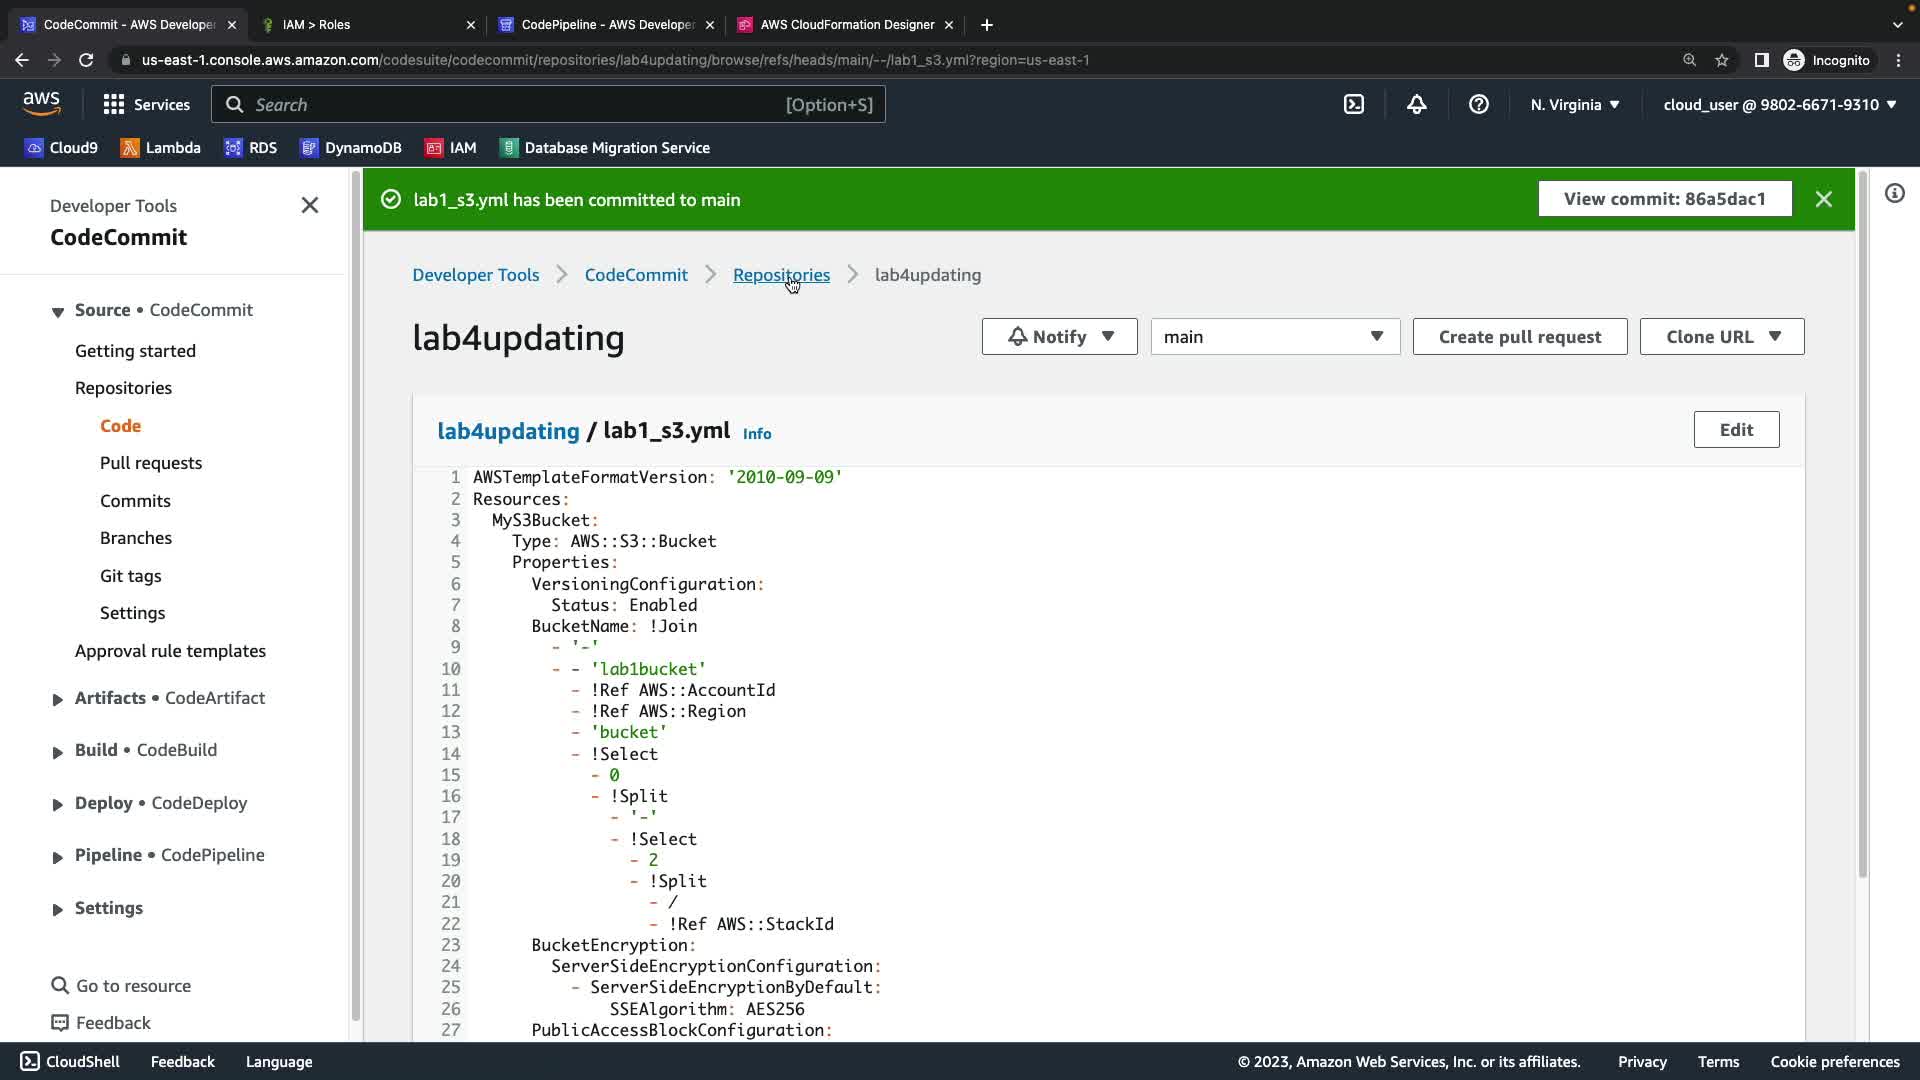Open the Cloud9 bookmark shortcut

point(61,148)
